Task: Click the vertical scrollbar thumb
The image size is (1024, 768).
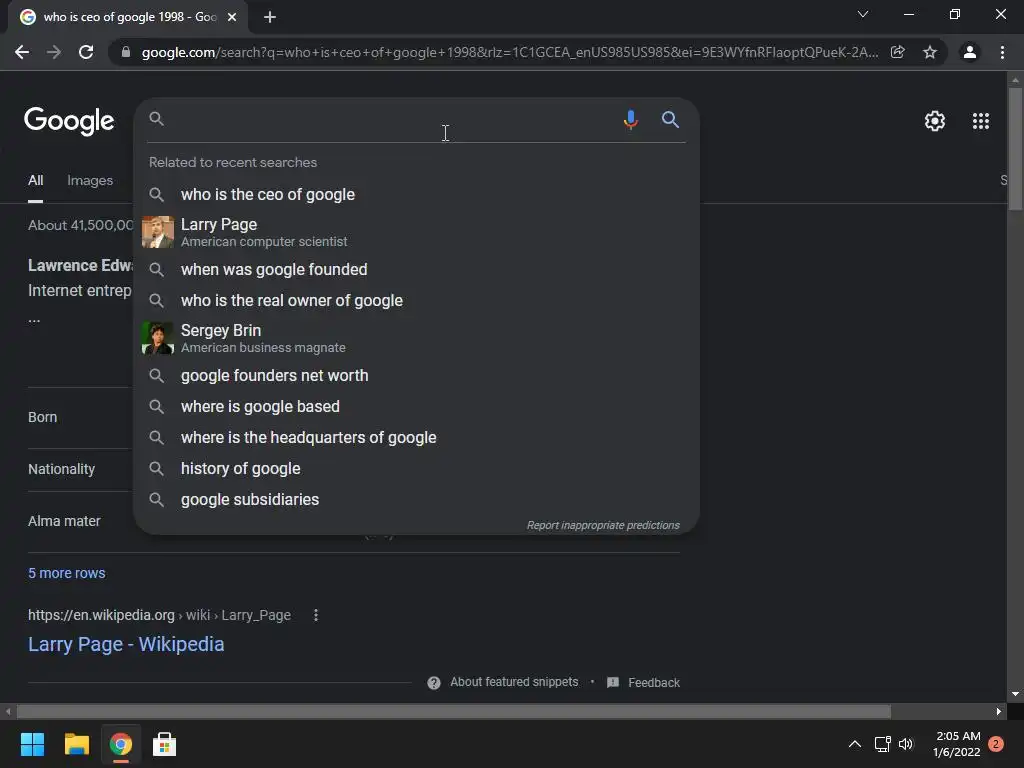Action: point(1014,149)
